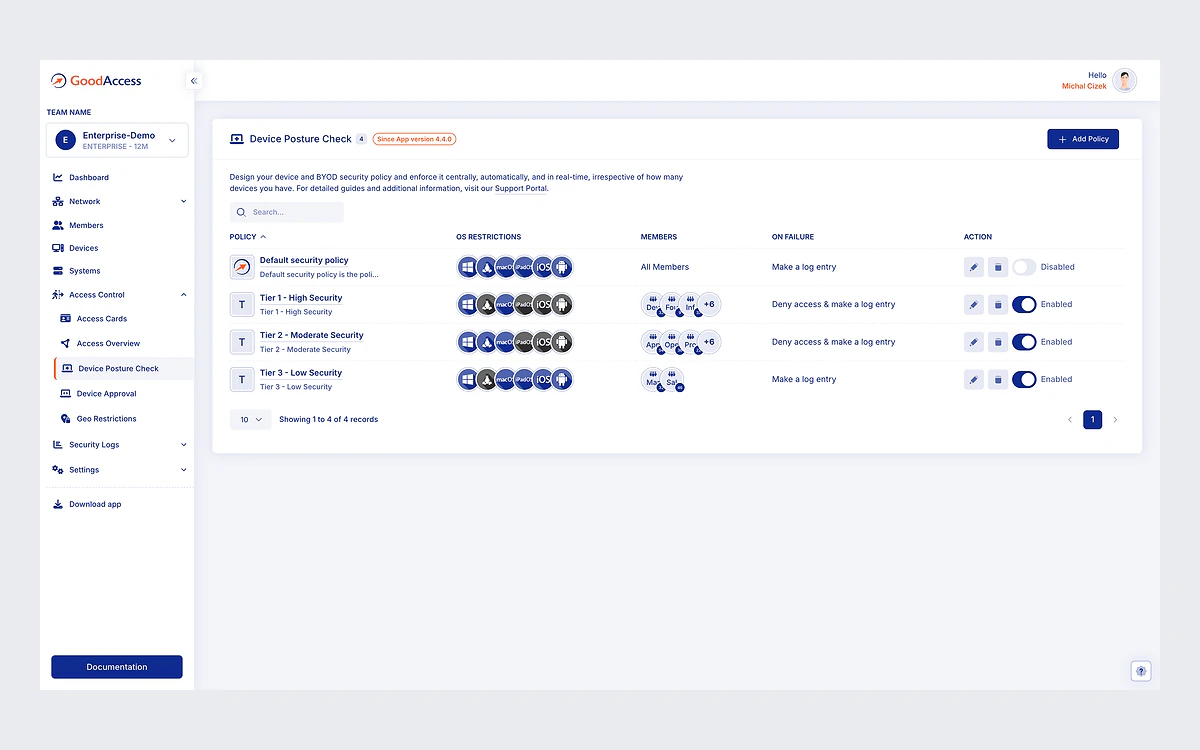Disable the Tier 3 - Low Security toggle
Viewport: 1200px width, 750px height.
1024,379
